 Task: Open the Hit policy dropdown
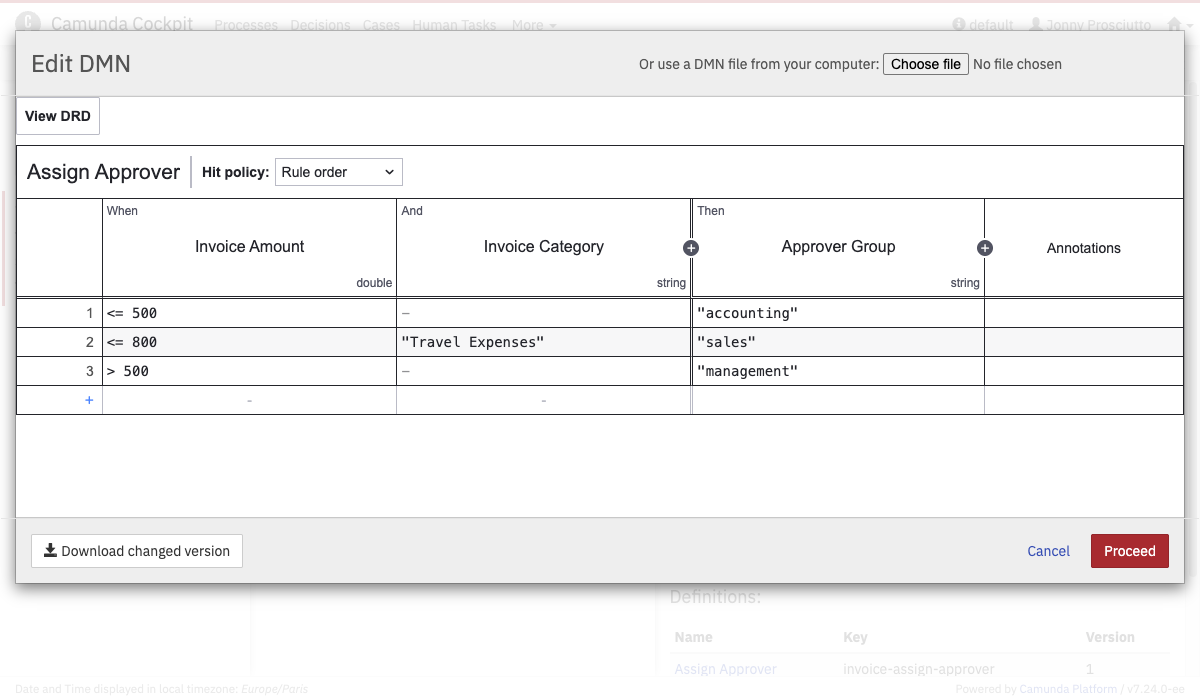click(x=338, y=172)
